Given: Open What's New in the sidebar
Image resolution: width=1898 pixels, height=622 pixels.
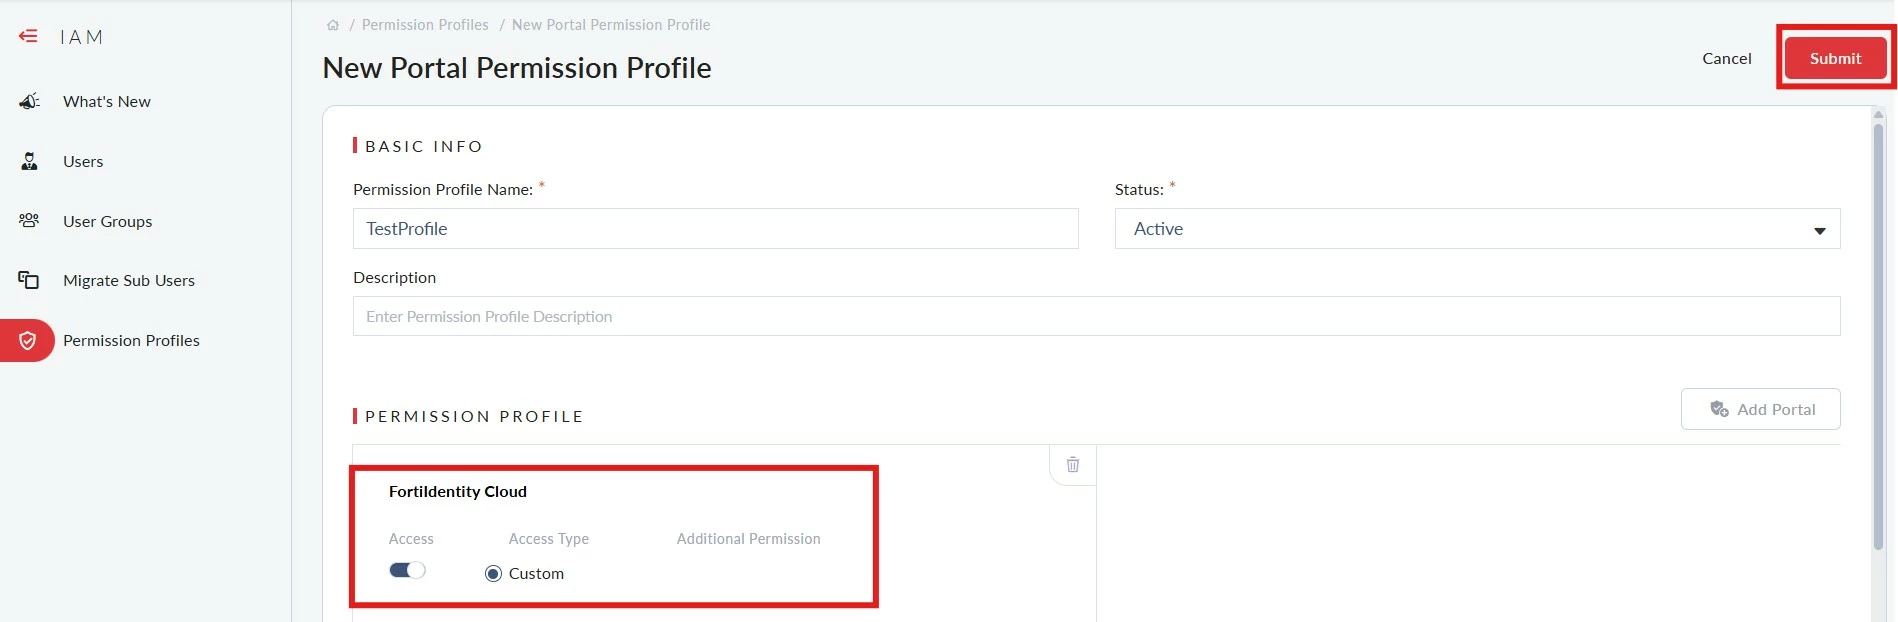Looking at the screenshot, I should (x=107, y=101).
